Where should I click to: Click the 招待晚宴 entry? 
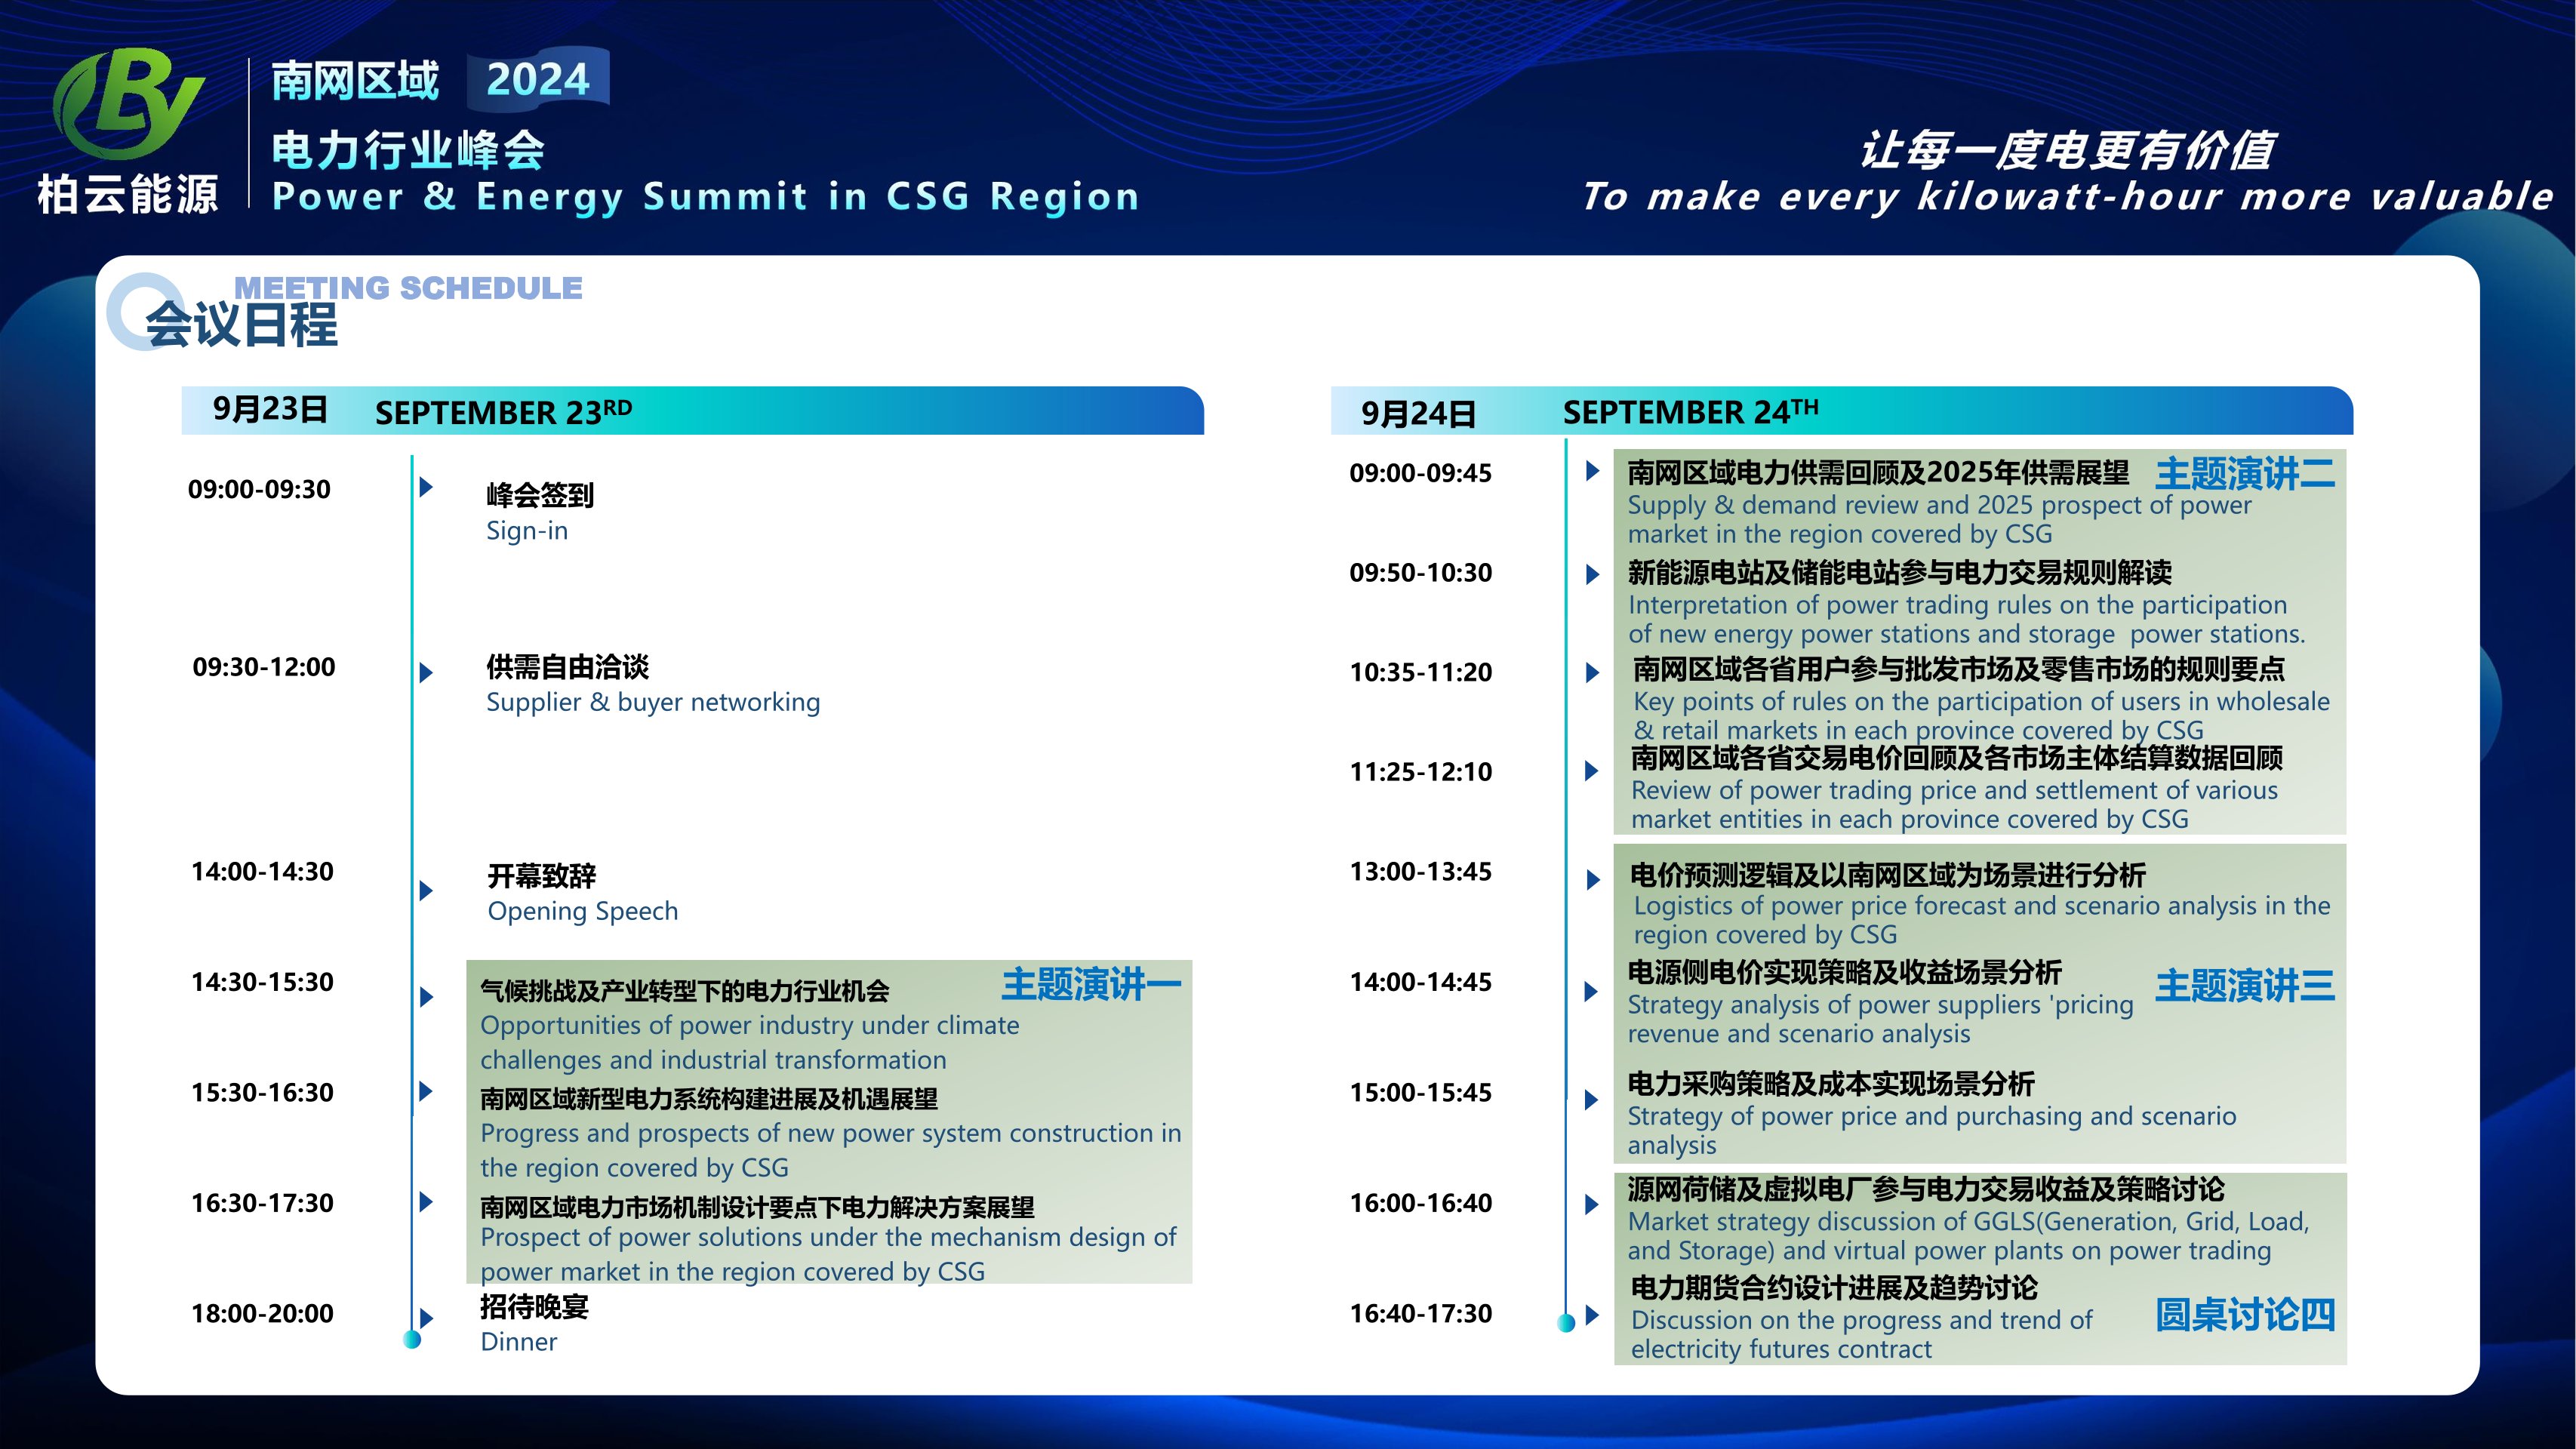point(534,1307)
